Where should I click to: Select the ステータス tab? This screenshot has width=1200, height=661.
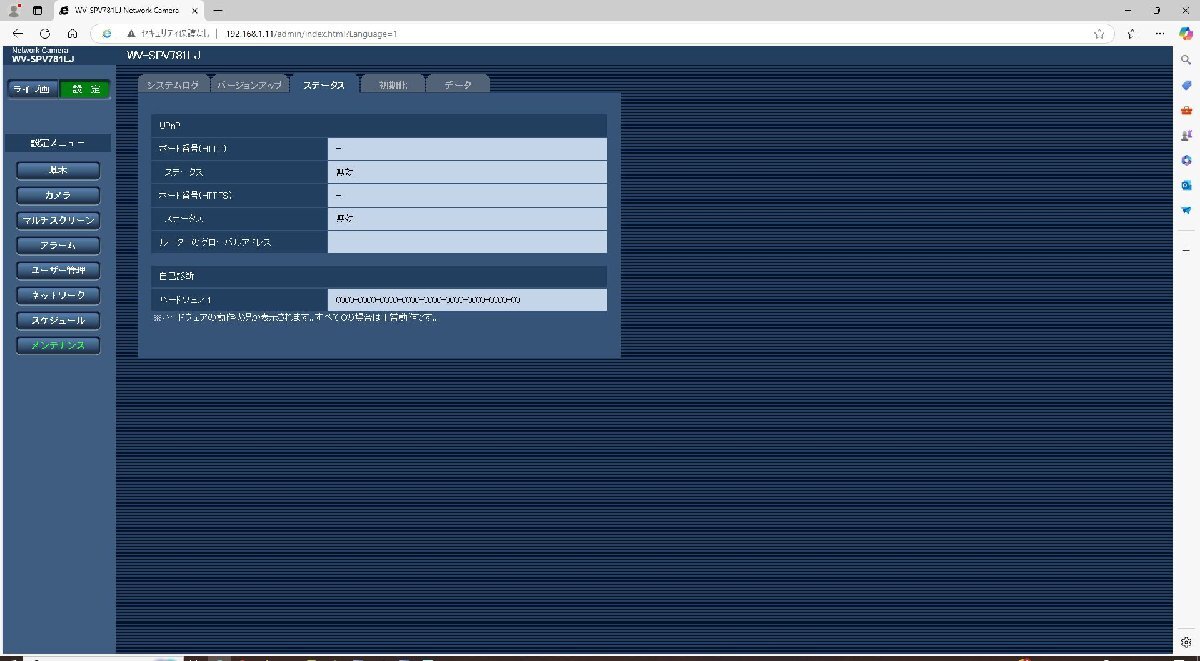[x=324, y=85]
